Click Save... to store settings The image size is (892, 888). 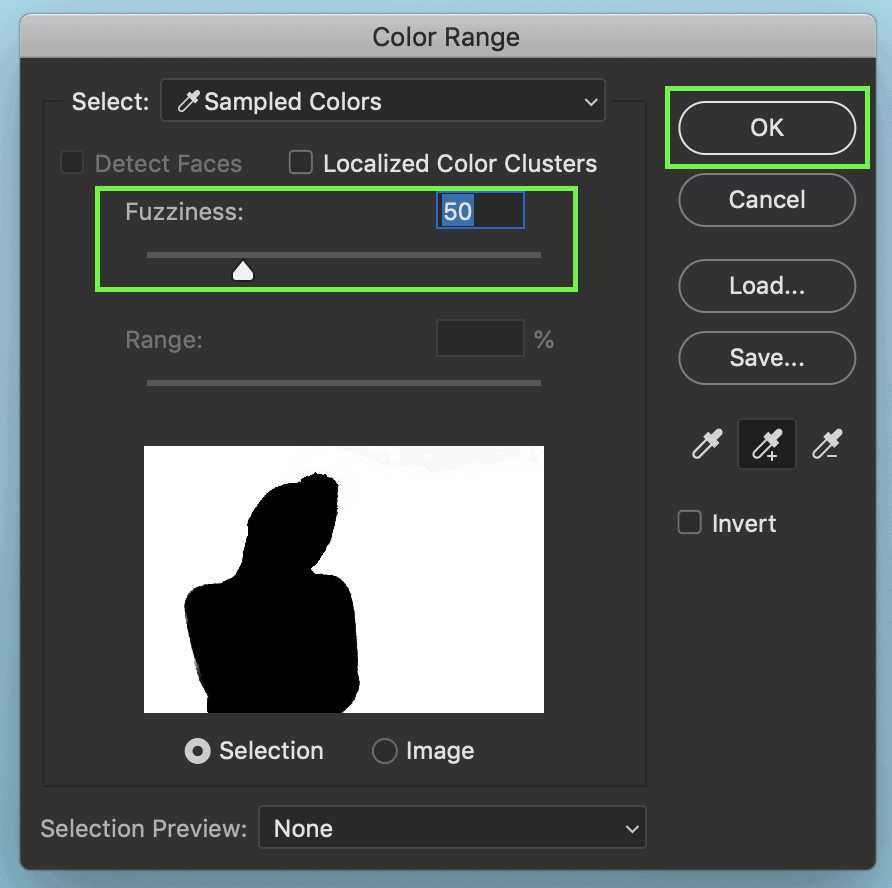(767, 358)
